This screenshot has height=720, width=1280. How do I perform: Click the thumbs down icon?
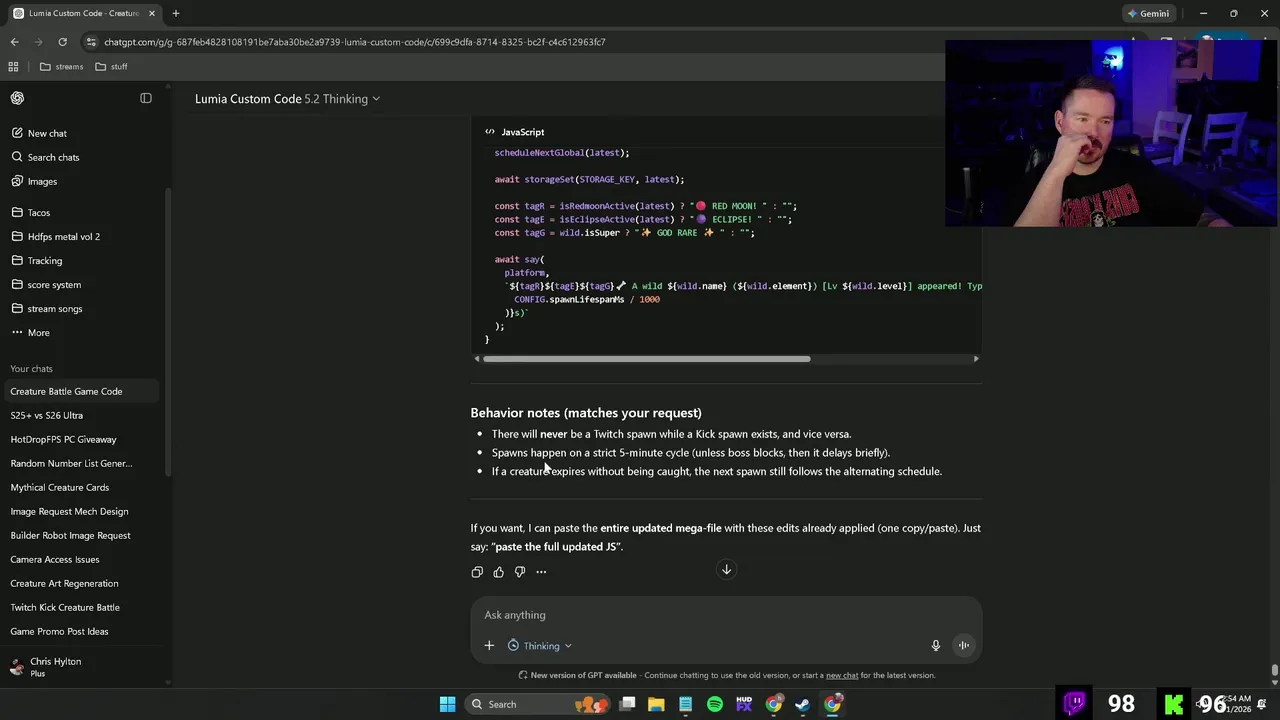click(x=520, y=572)
